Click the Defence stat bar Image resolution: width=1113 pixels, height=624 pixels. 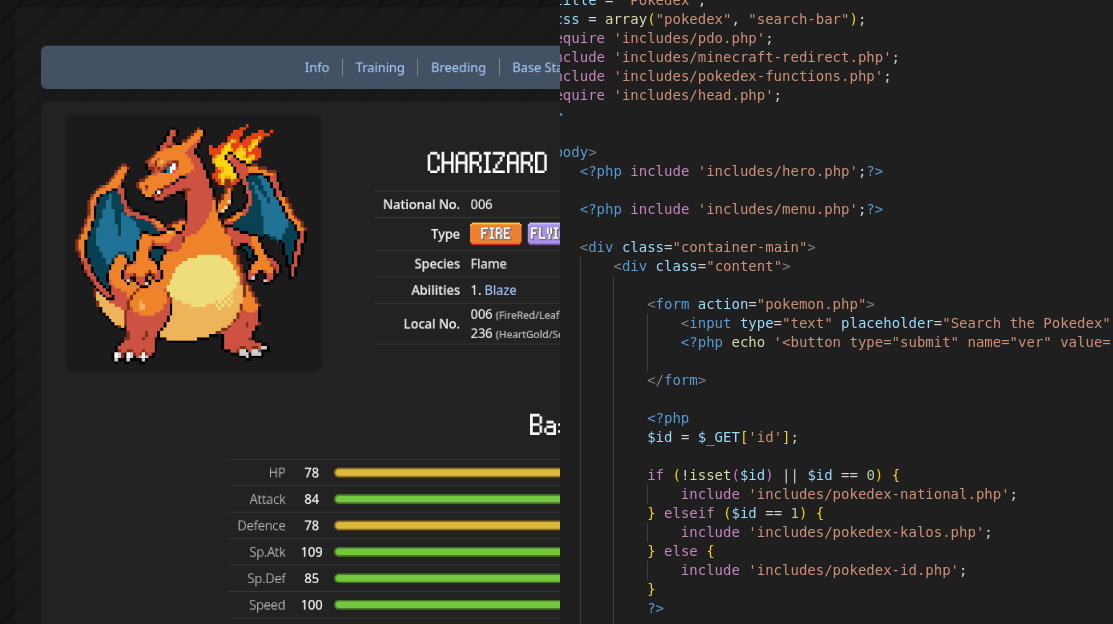[447, 525]
